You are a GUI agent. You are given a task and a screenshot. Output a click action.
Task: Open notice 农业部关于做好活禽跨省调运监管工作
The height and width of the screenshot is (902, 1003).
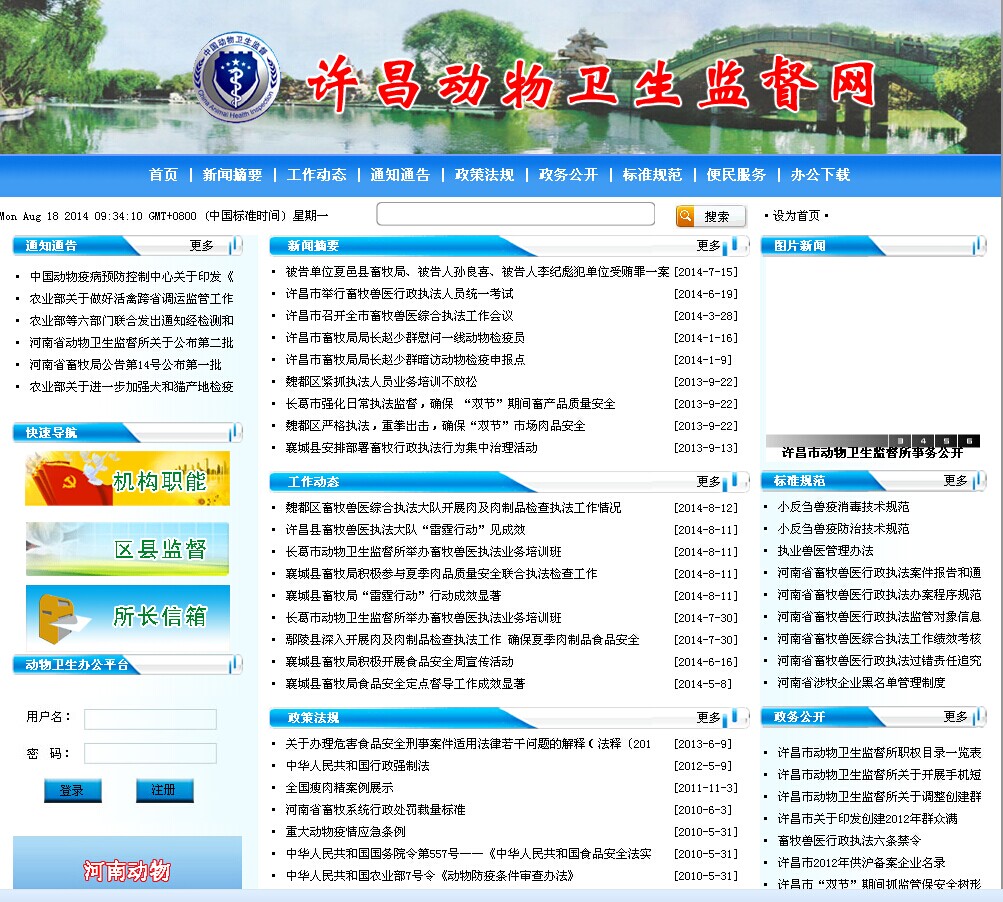(131, 298)
